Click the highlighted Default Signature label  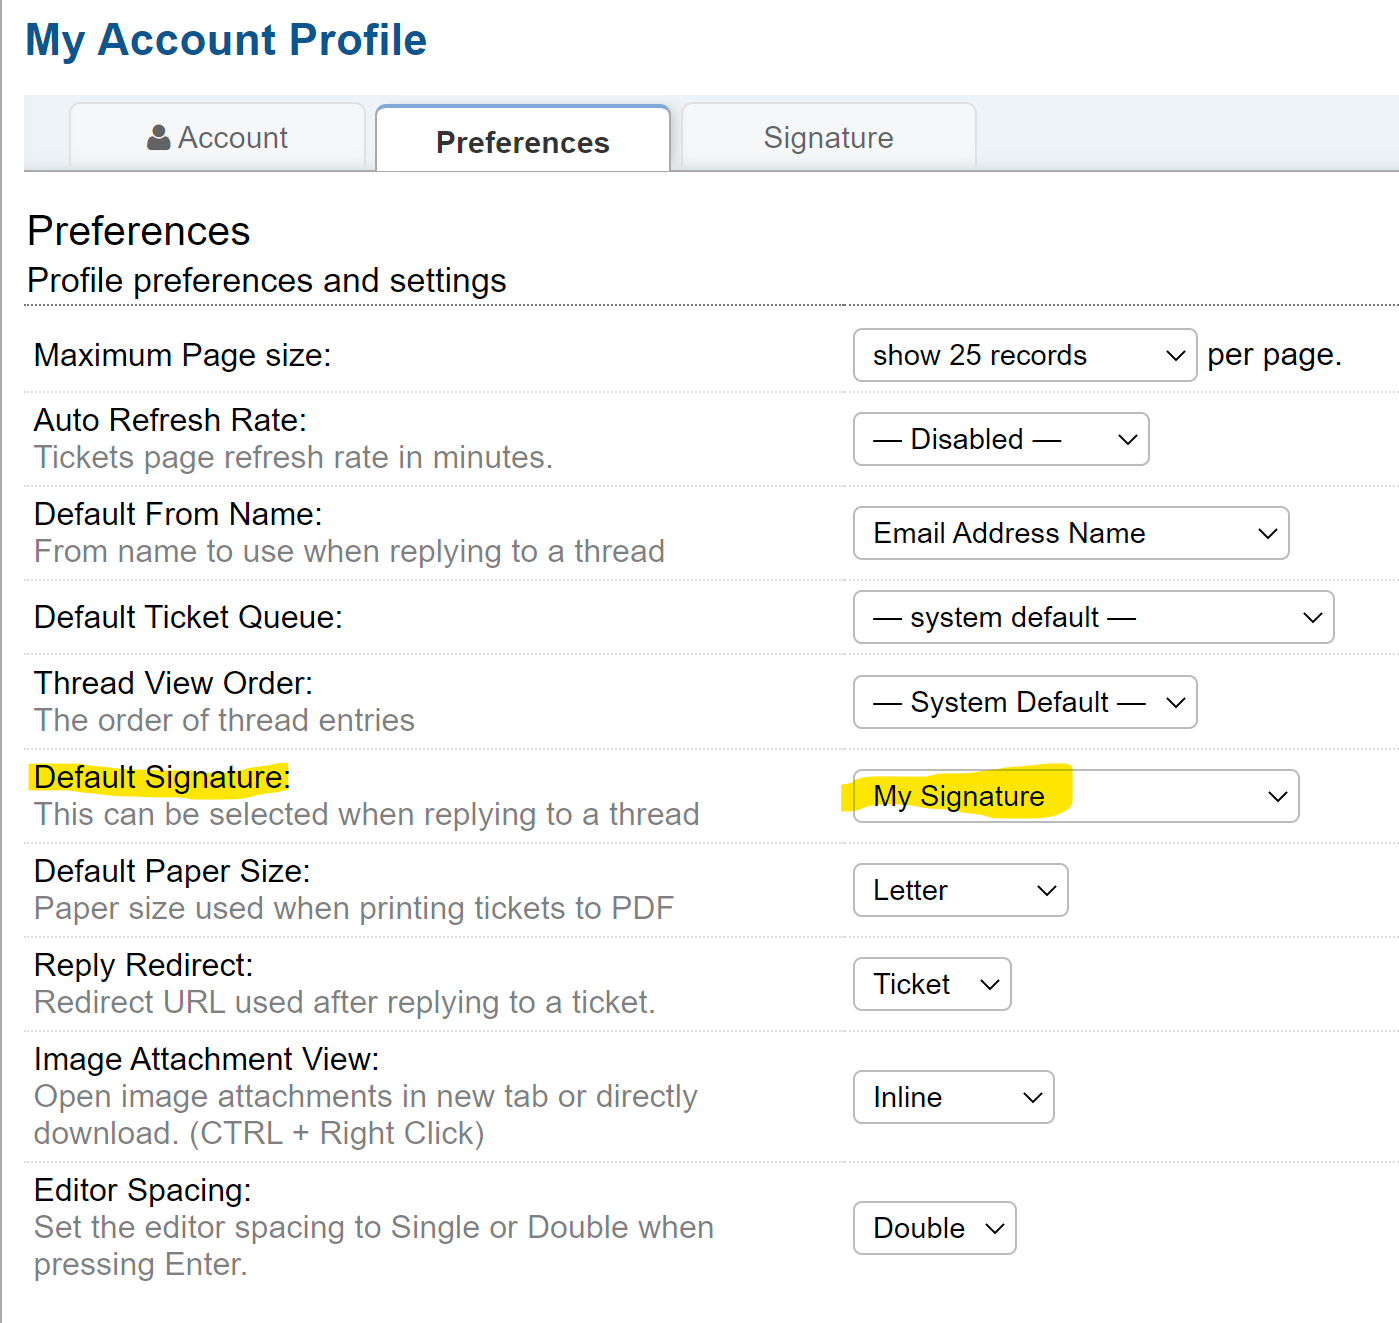161,777
